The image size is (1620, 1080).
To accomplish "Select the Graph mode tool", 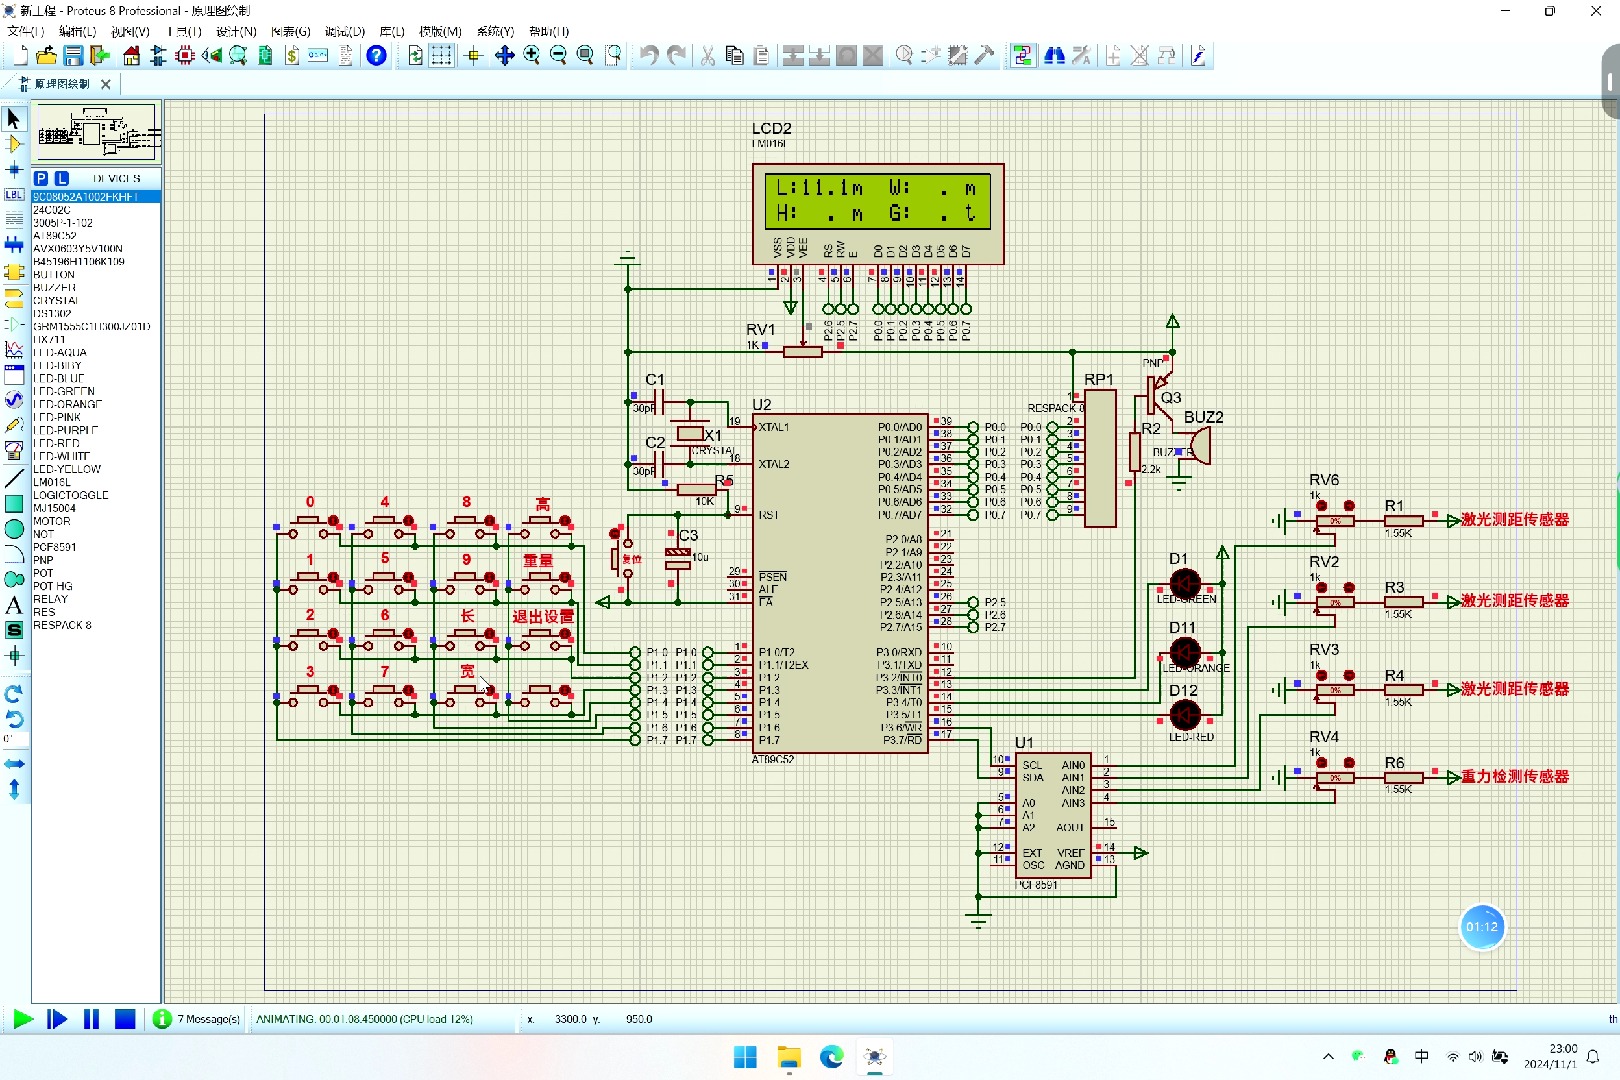I will pos(13,349).
